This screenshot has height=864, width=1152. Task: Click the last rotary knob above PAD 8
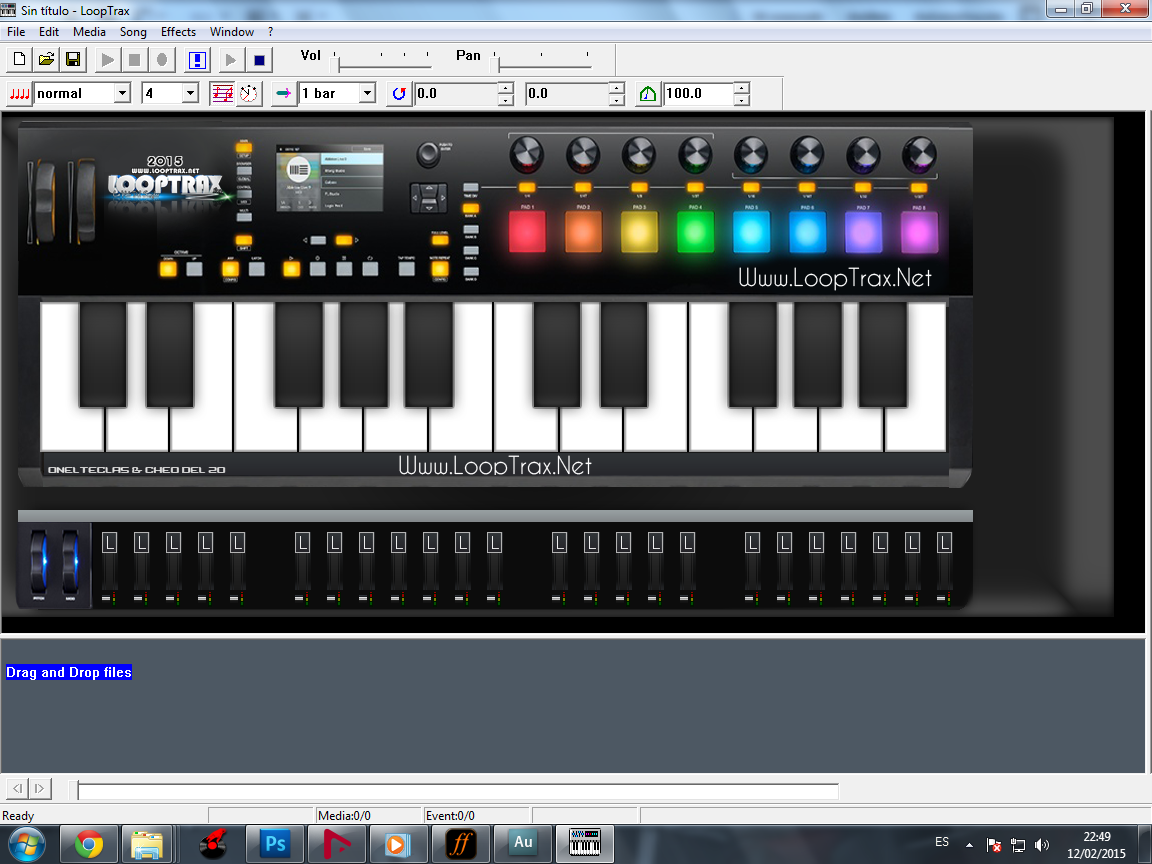919,154
